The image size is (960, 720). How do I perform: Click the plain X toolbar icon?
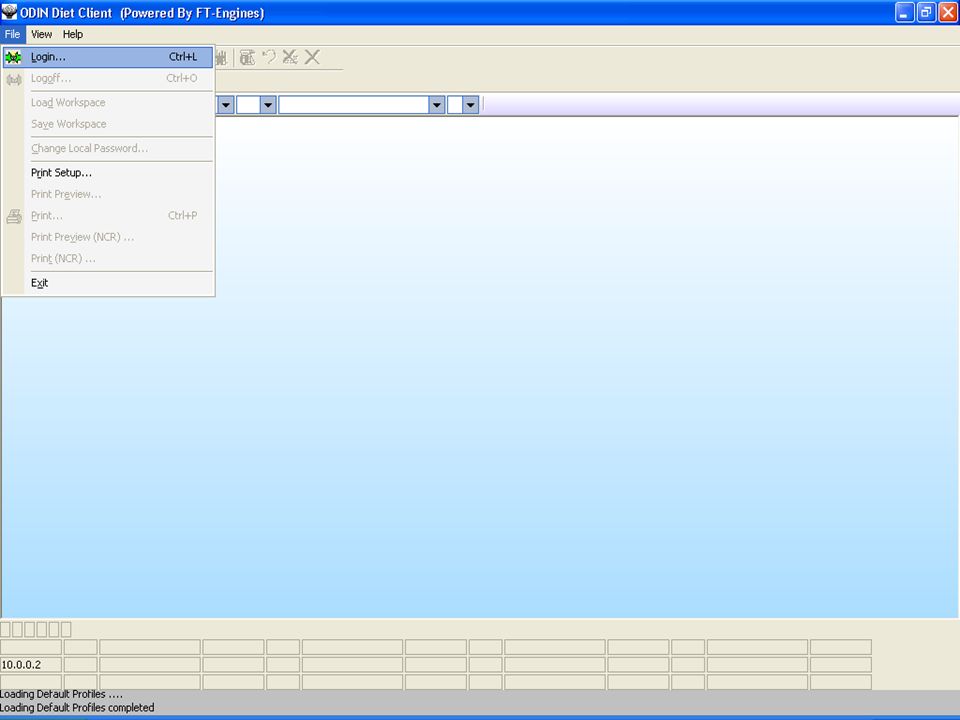312,57
